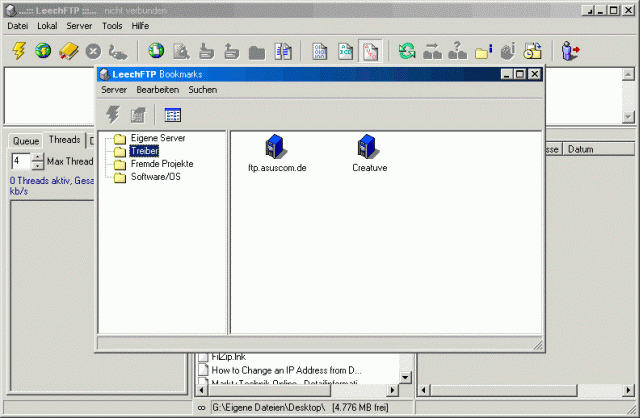Click right arrow of local file list horizontal scrollbar
This screenshot has height=418, width=640.
pos(392,390)
